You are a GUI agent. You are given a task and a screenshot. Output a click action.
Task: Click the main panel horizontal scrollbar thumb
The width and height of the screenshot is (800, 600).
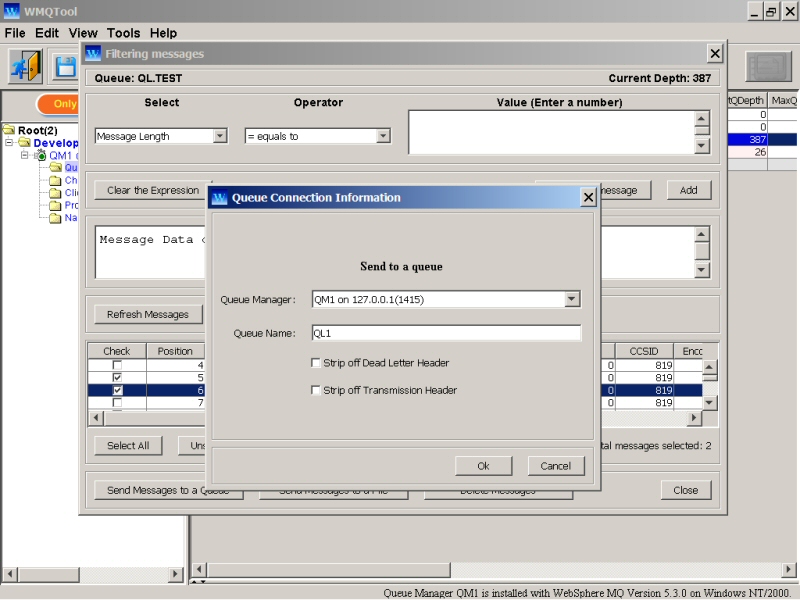pos(329,569)
